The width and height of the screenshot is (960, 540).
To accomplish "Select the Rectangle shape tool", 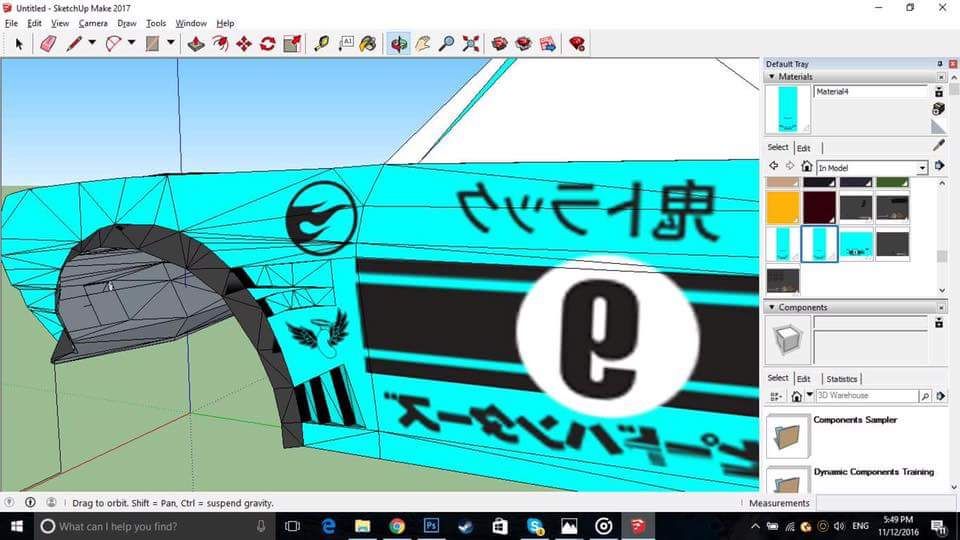I will tap(152, 44).
